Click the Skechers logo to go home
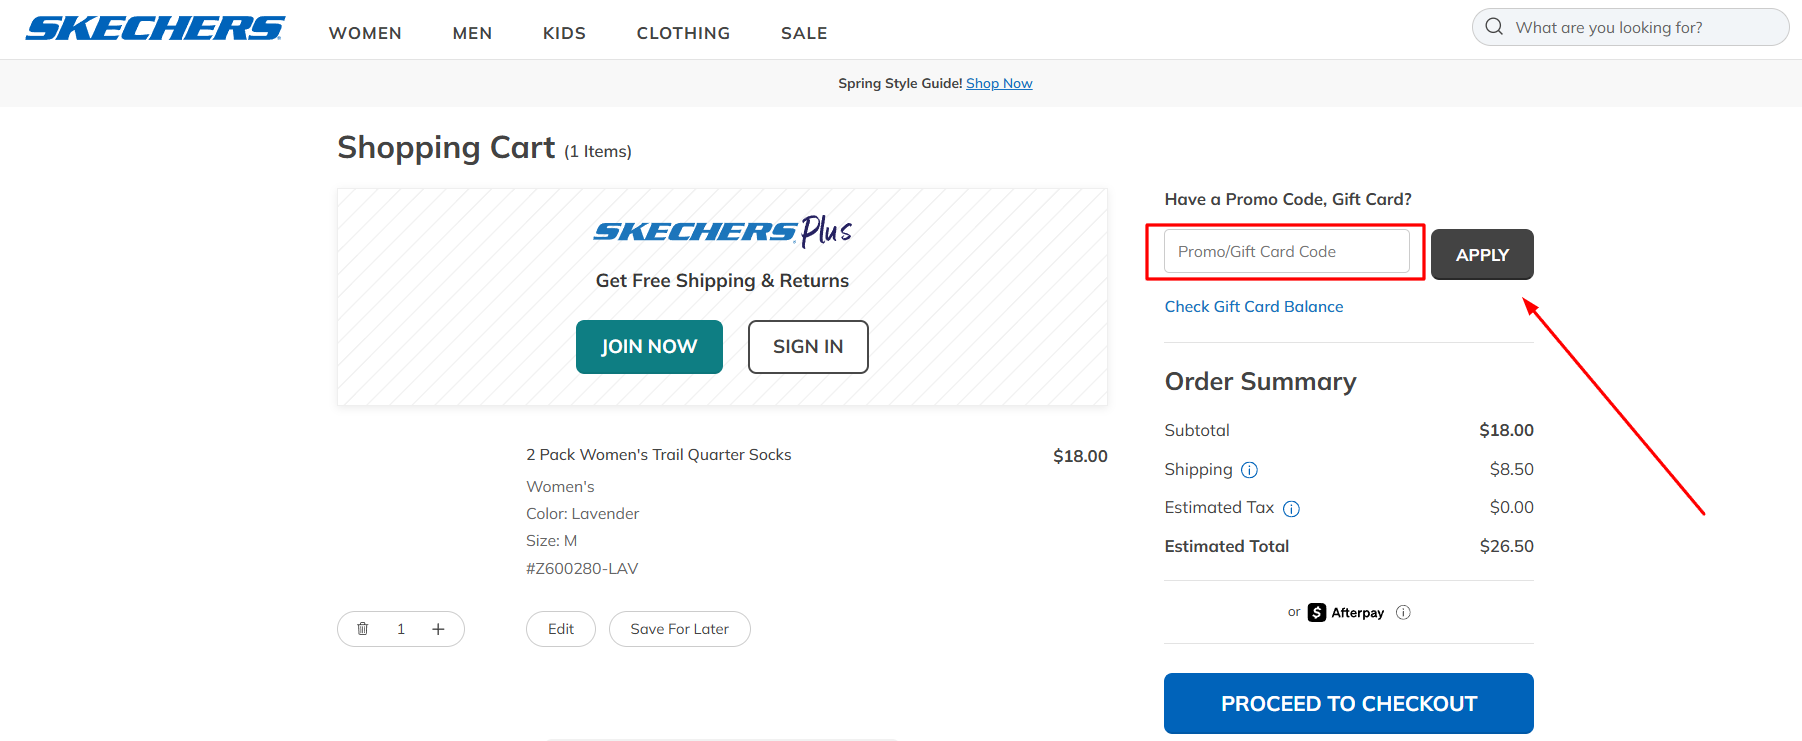 (x=154, y=28)
